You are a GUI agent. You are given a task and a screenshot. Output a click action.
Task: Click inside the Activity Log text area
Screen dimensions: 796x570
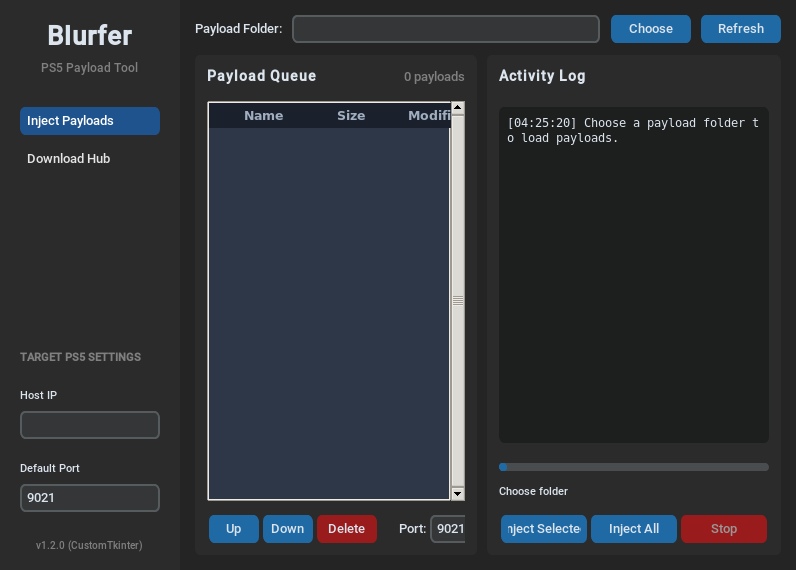[634, 275]
